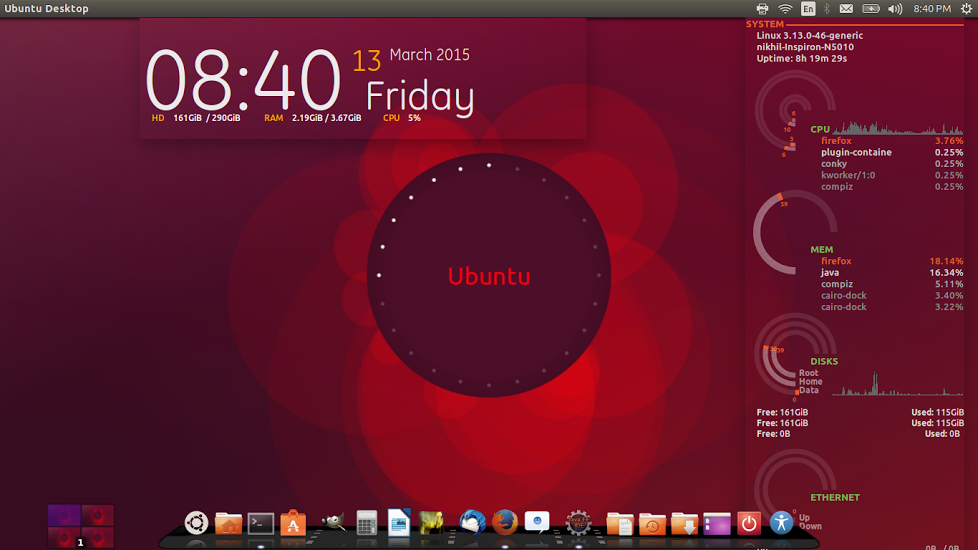The height and width of the screenshot is (550, 978).
Task: Open the Ubuntu logo launcher in dock
Action: (x=196, y=523)
